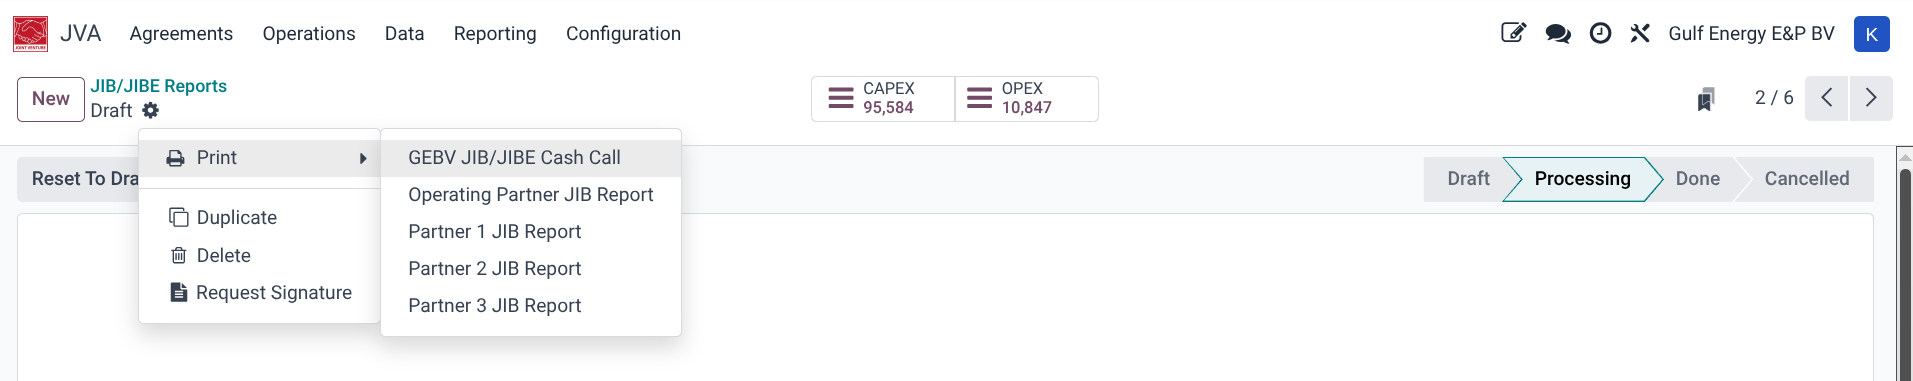Go to next record arrow
This screenshot has height=381, width=1913.
(1871, 98)
